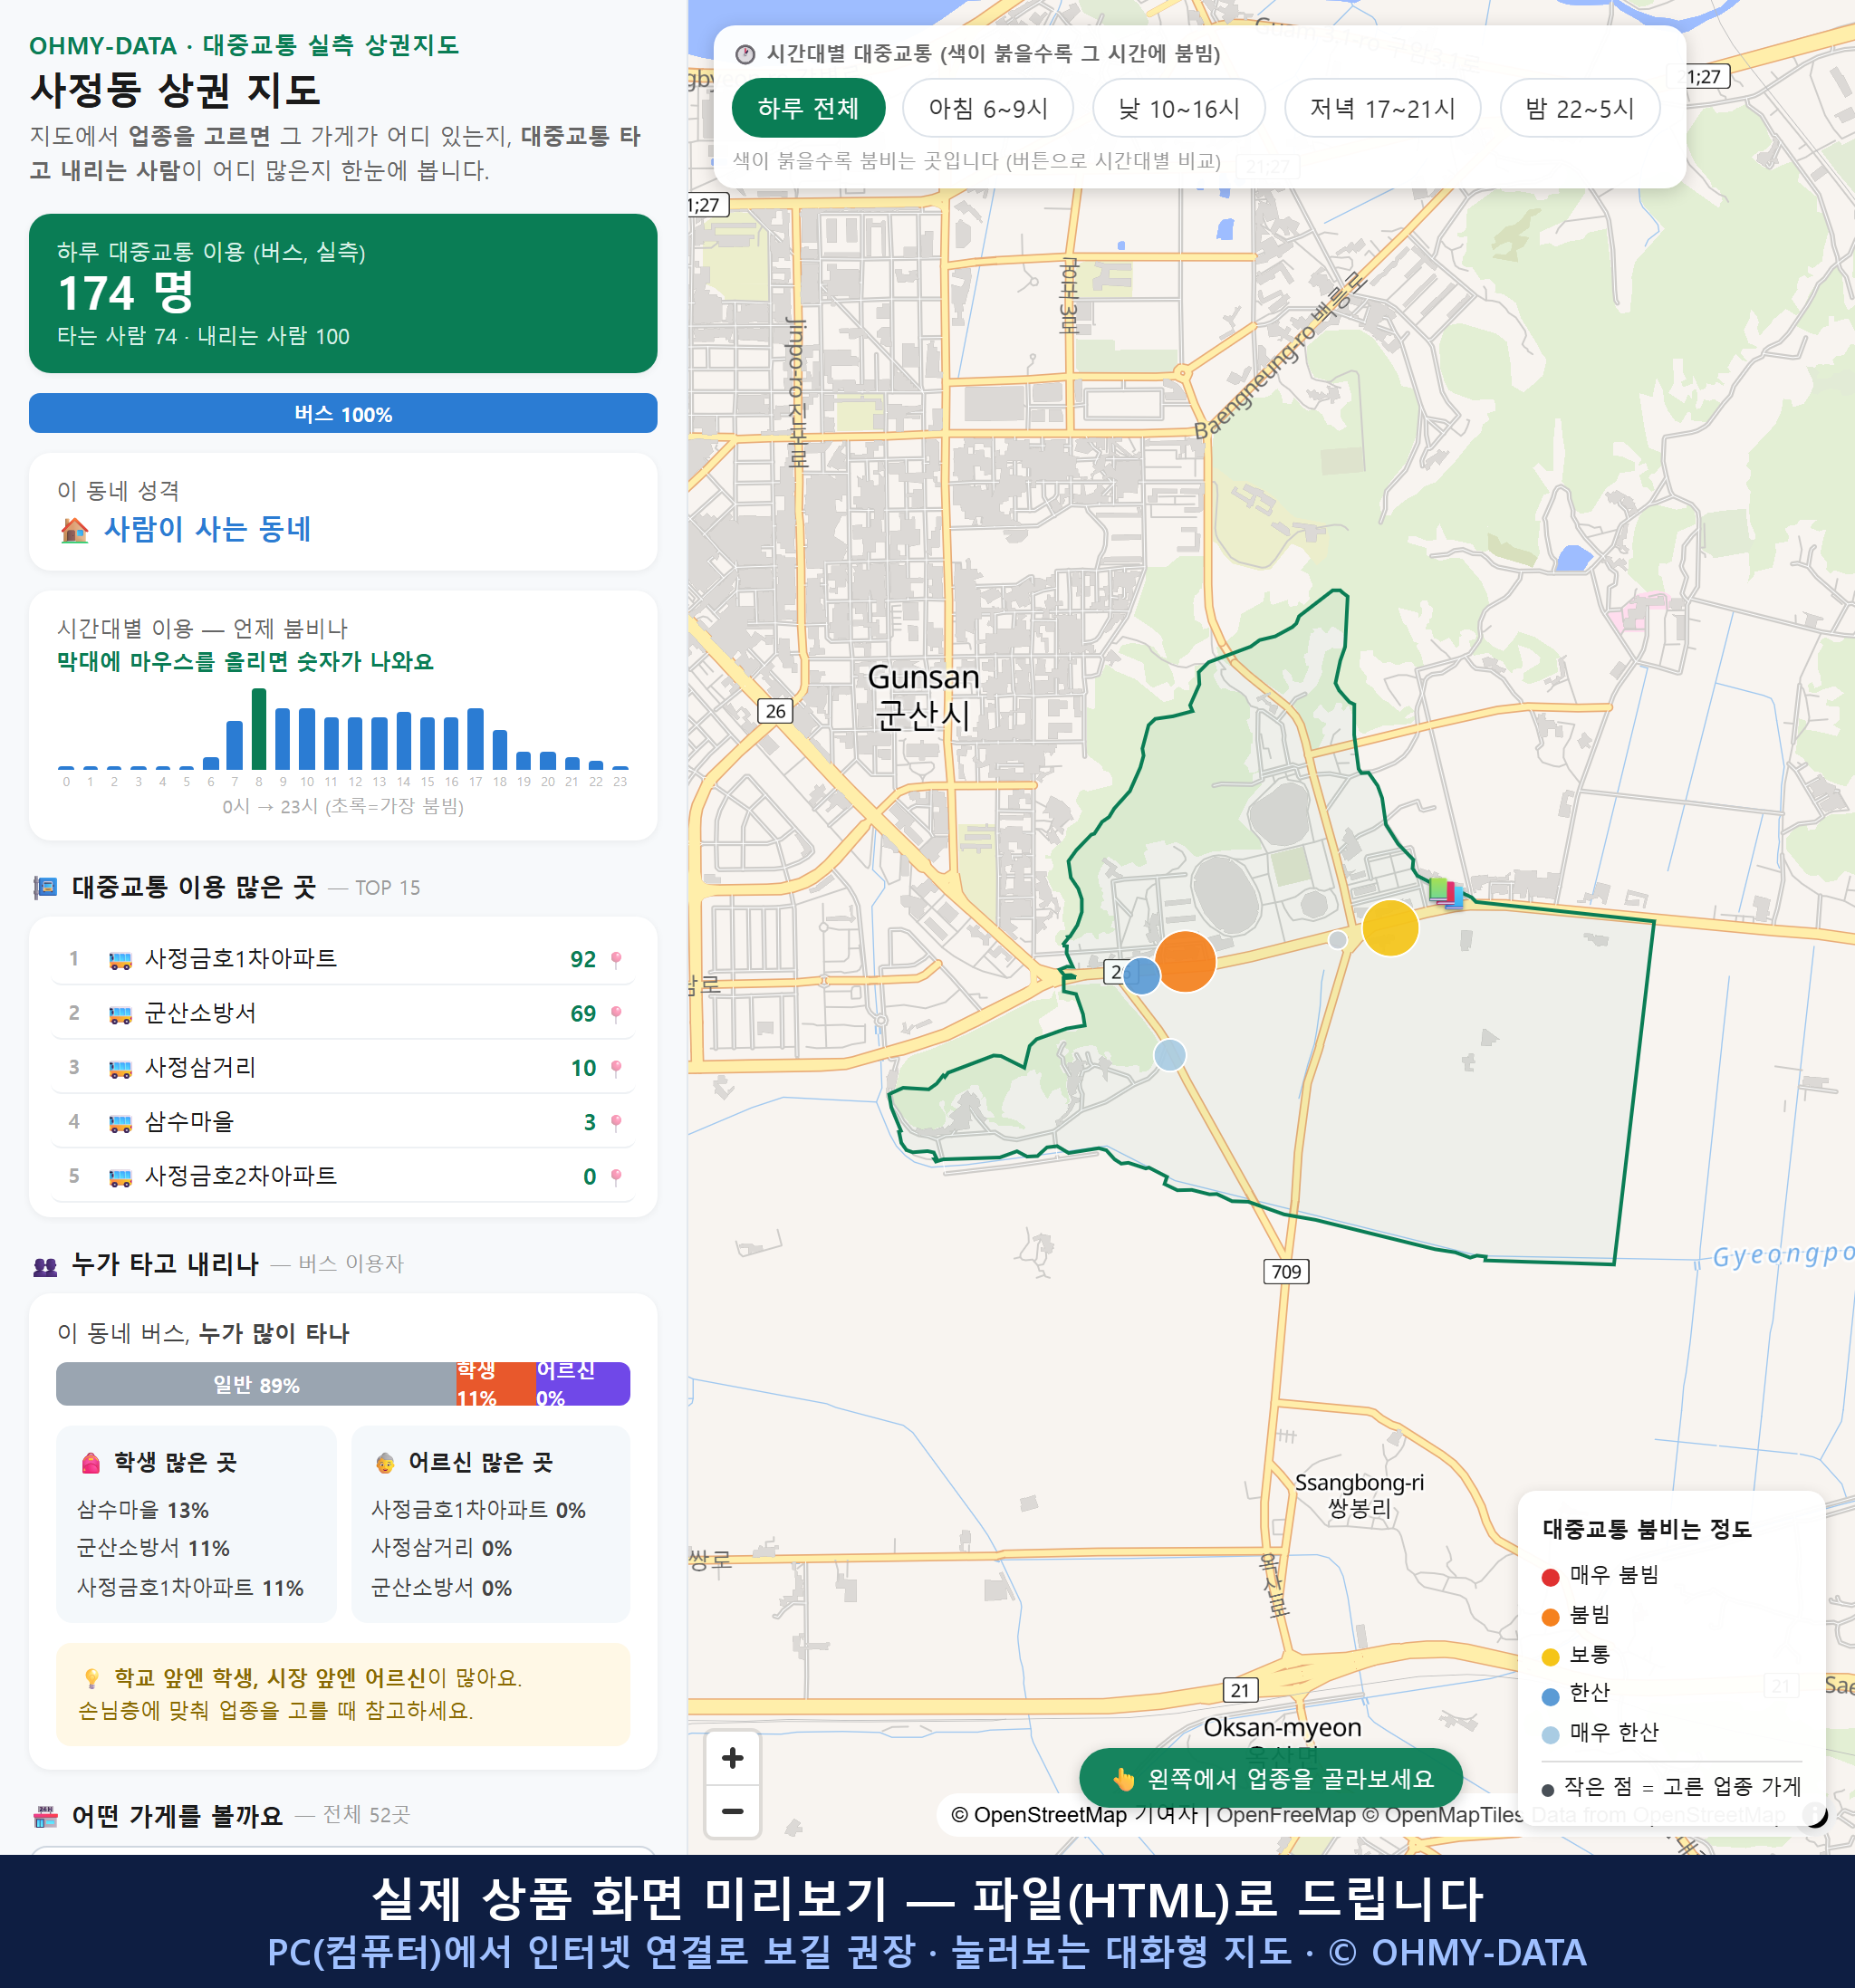
Task: Click the orange circle marker on the map
Action: tap(1185, 961)
